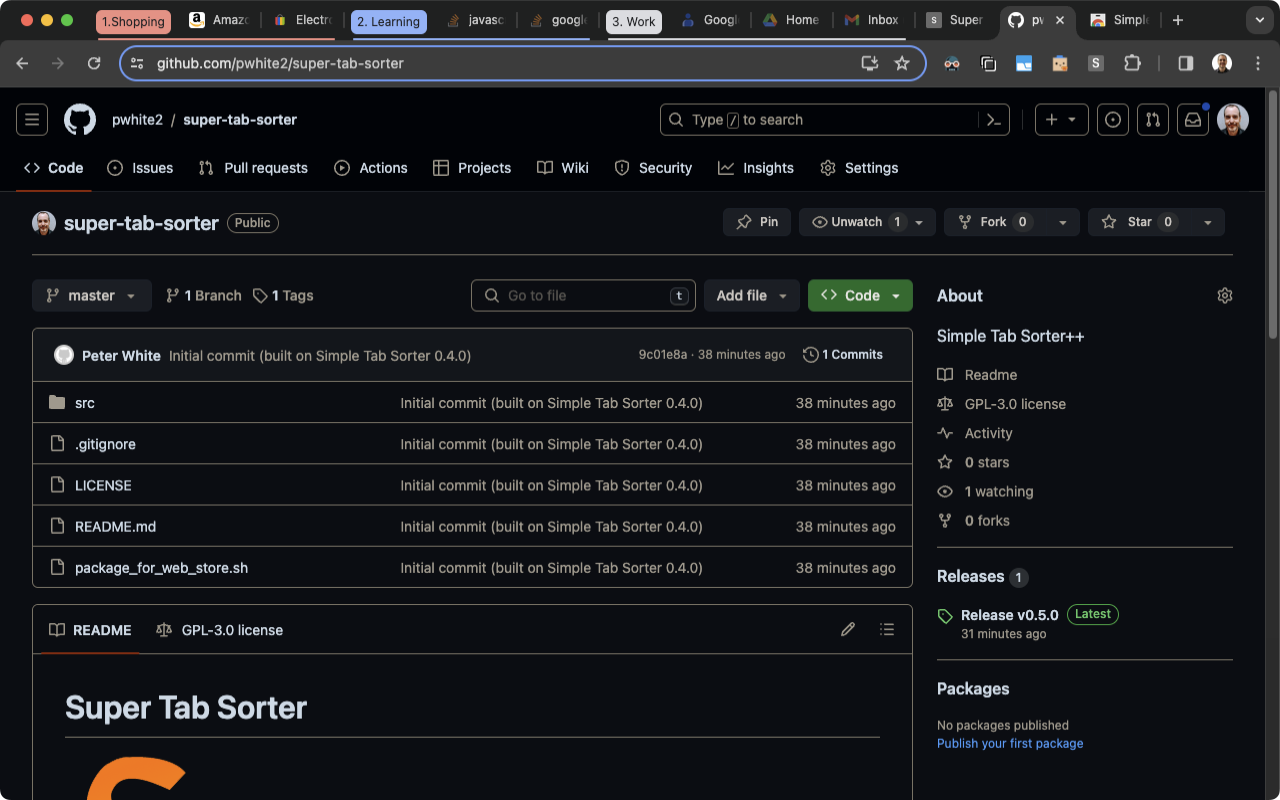Open your pull requests icon

[1152, 119]
